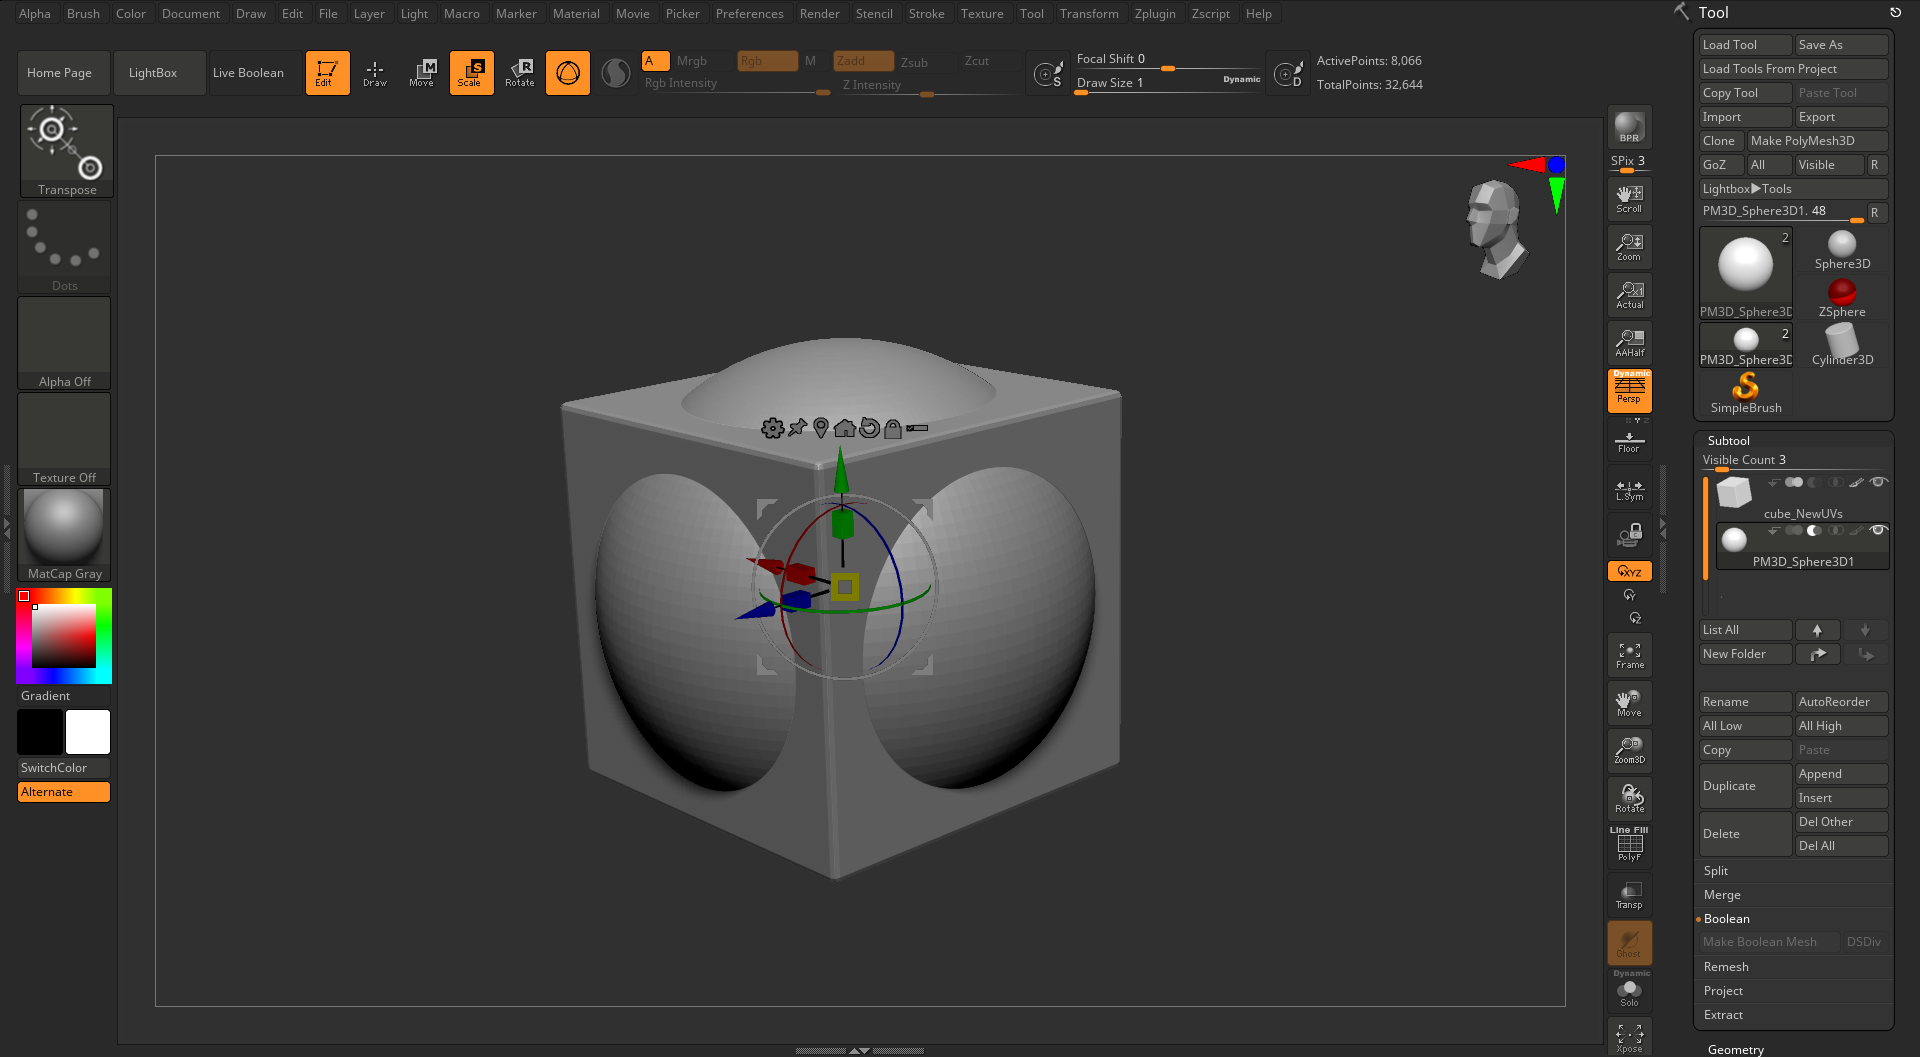Enable Transp transparency icon
Image resolution: width=1920 pixels, height=1057 pixels.
[x=1629, y=895]
